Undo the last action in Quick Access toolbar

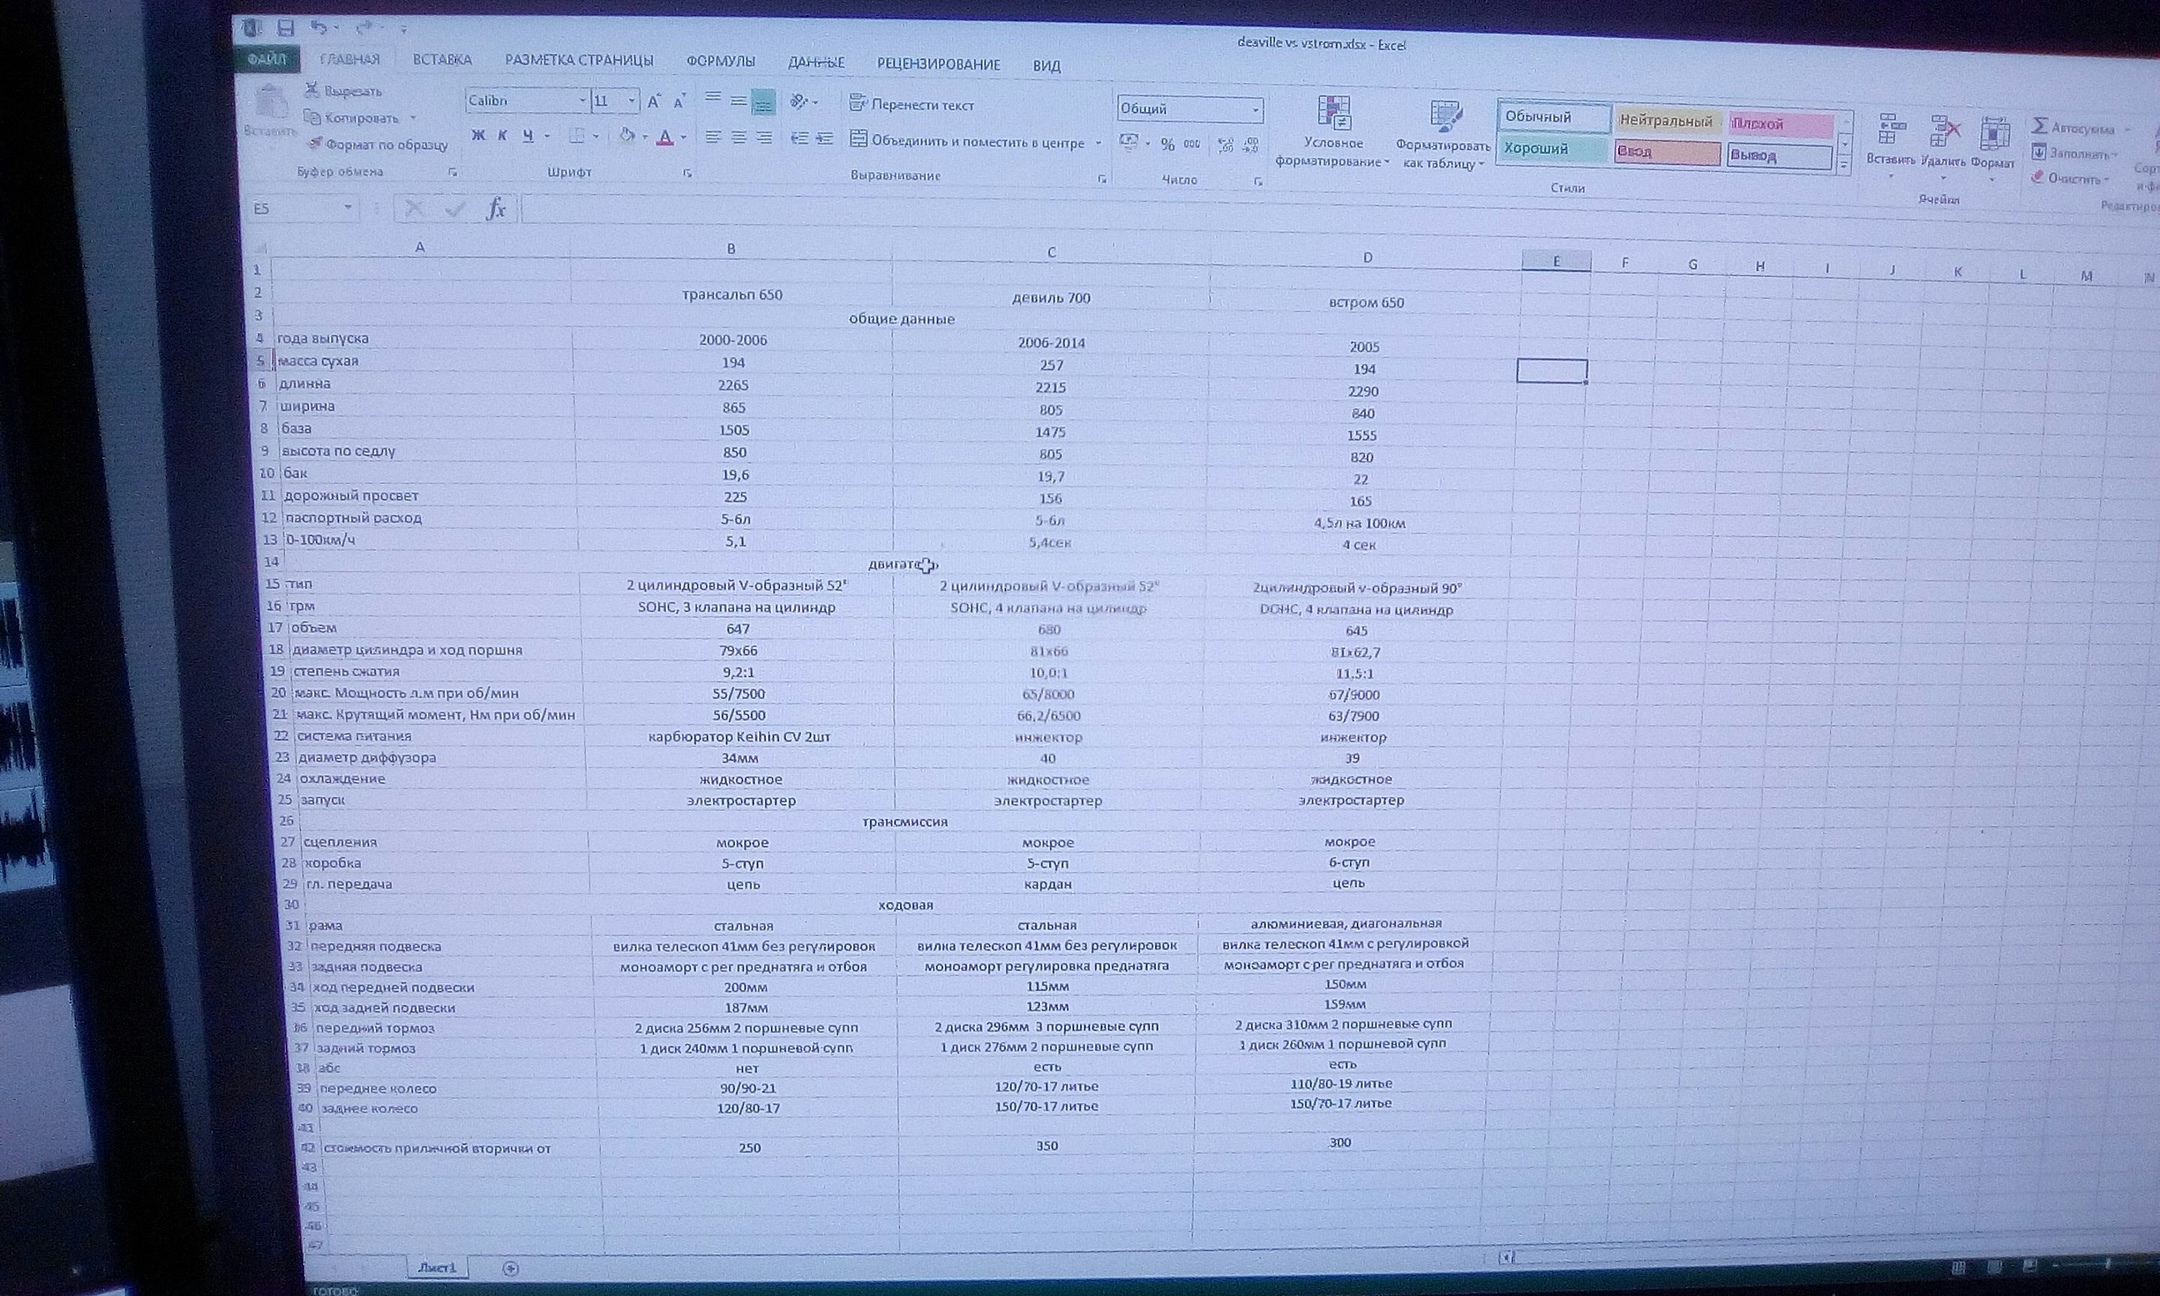click(x=319, y=28)
